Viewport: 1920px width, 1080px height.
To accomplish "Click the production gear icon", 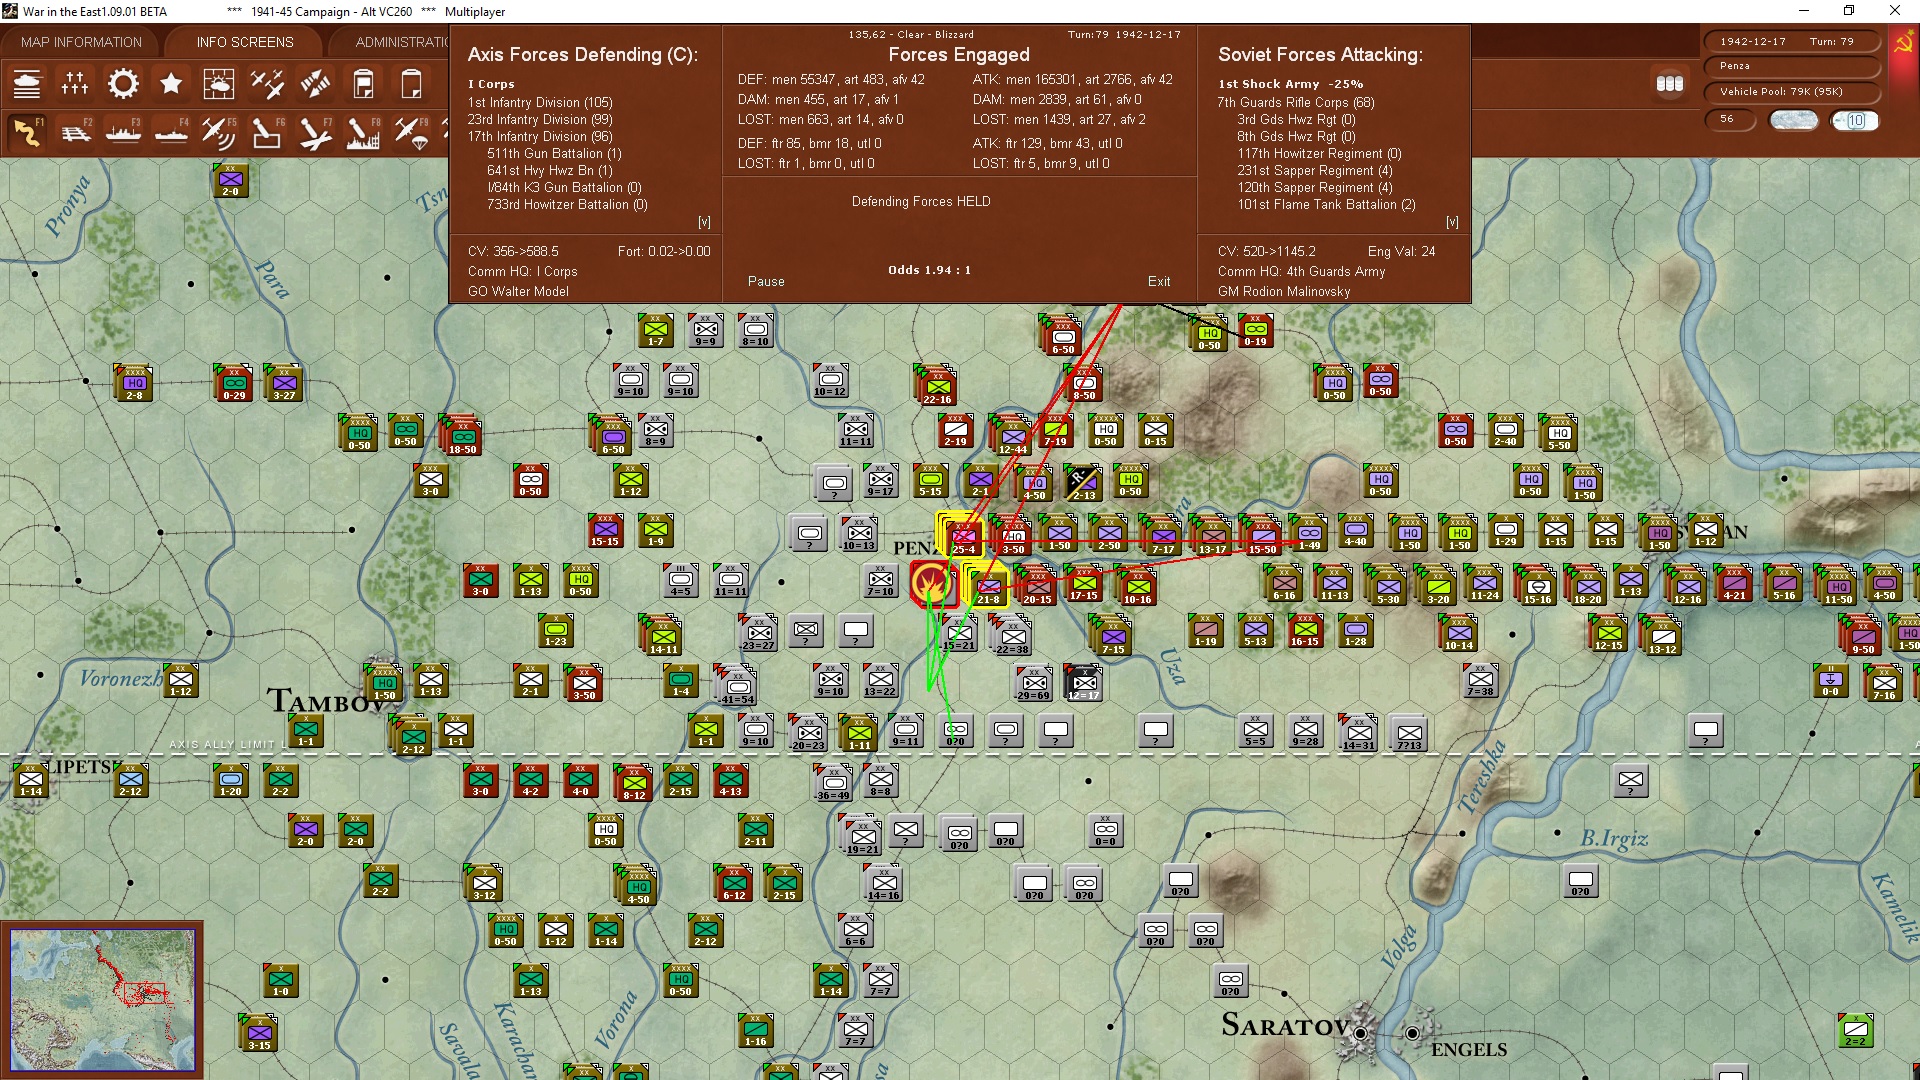I will point(123,84).
